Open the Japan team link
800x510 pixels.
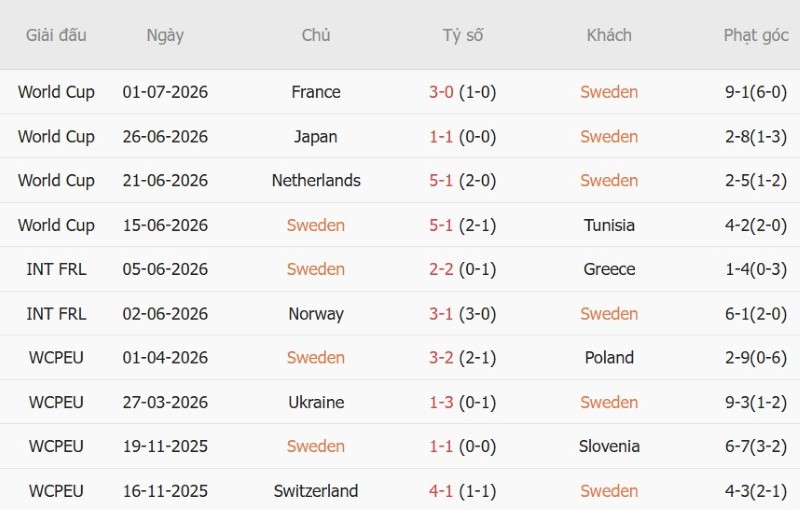point(316,137)
